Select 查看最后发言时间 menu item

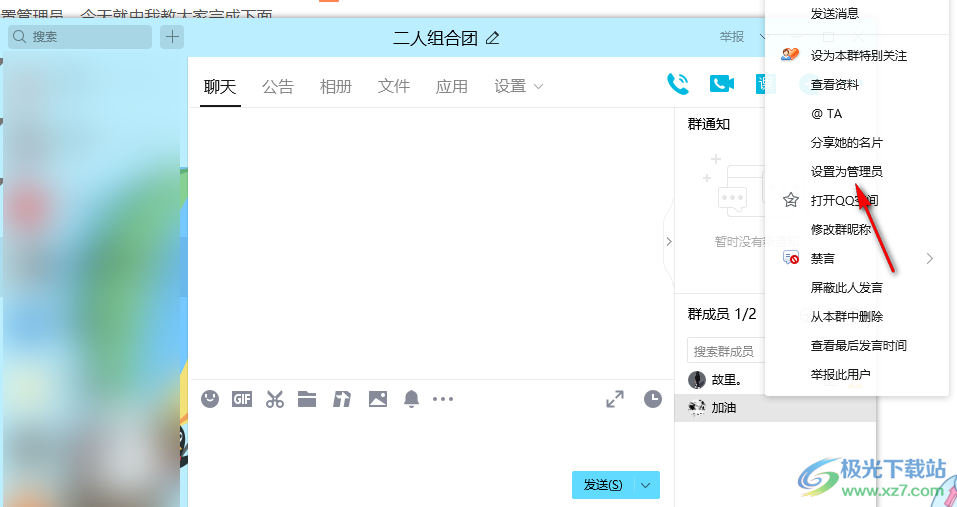[857, 345]
